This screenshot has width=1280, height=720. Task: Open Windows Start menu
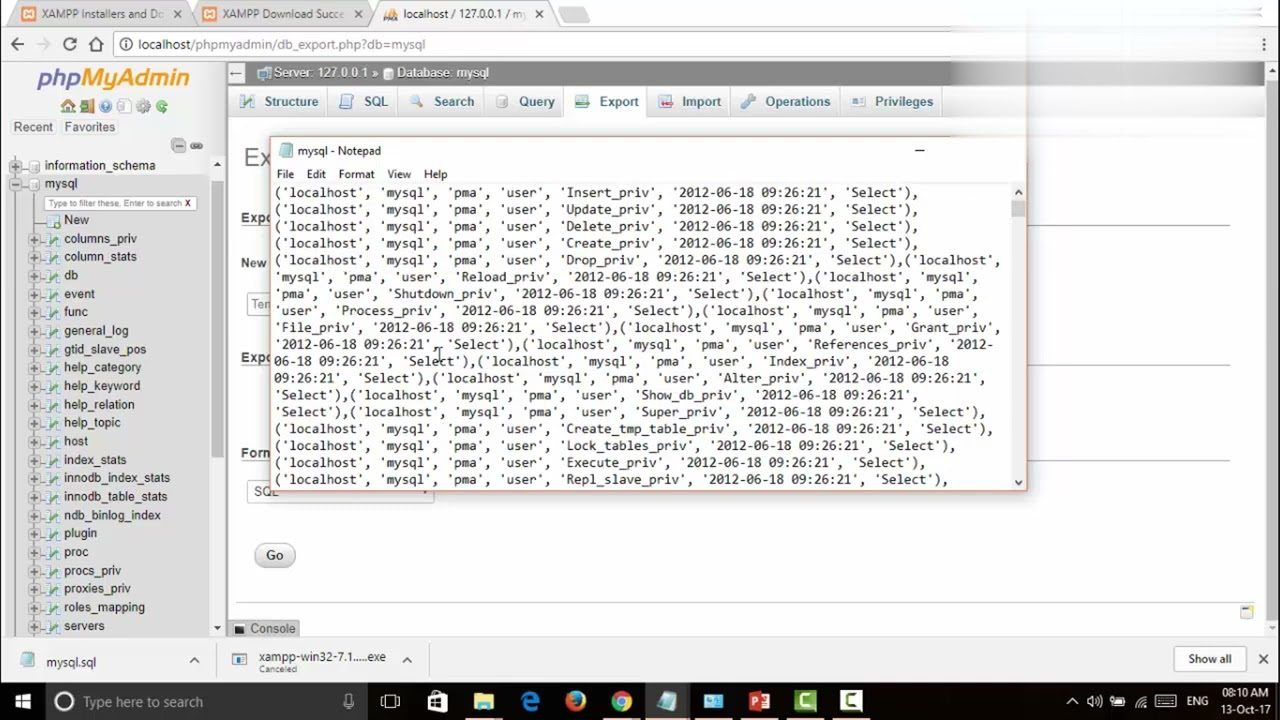(x=22, y=702)
